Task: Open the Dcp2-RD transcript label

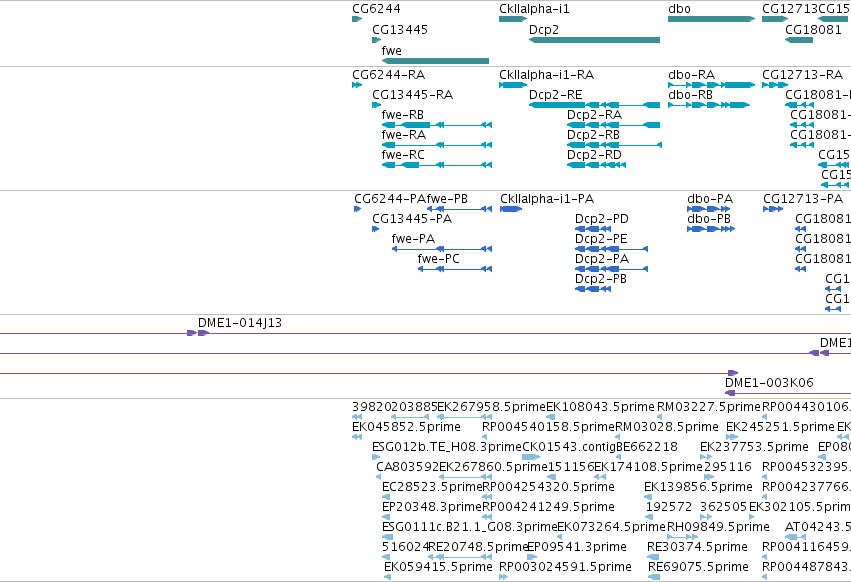Action: pyautogui.click(x=594, y=155)
